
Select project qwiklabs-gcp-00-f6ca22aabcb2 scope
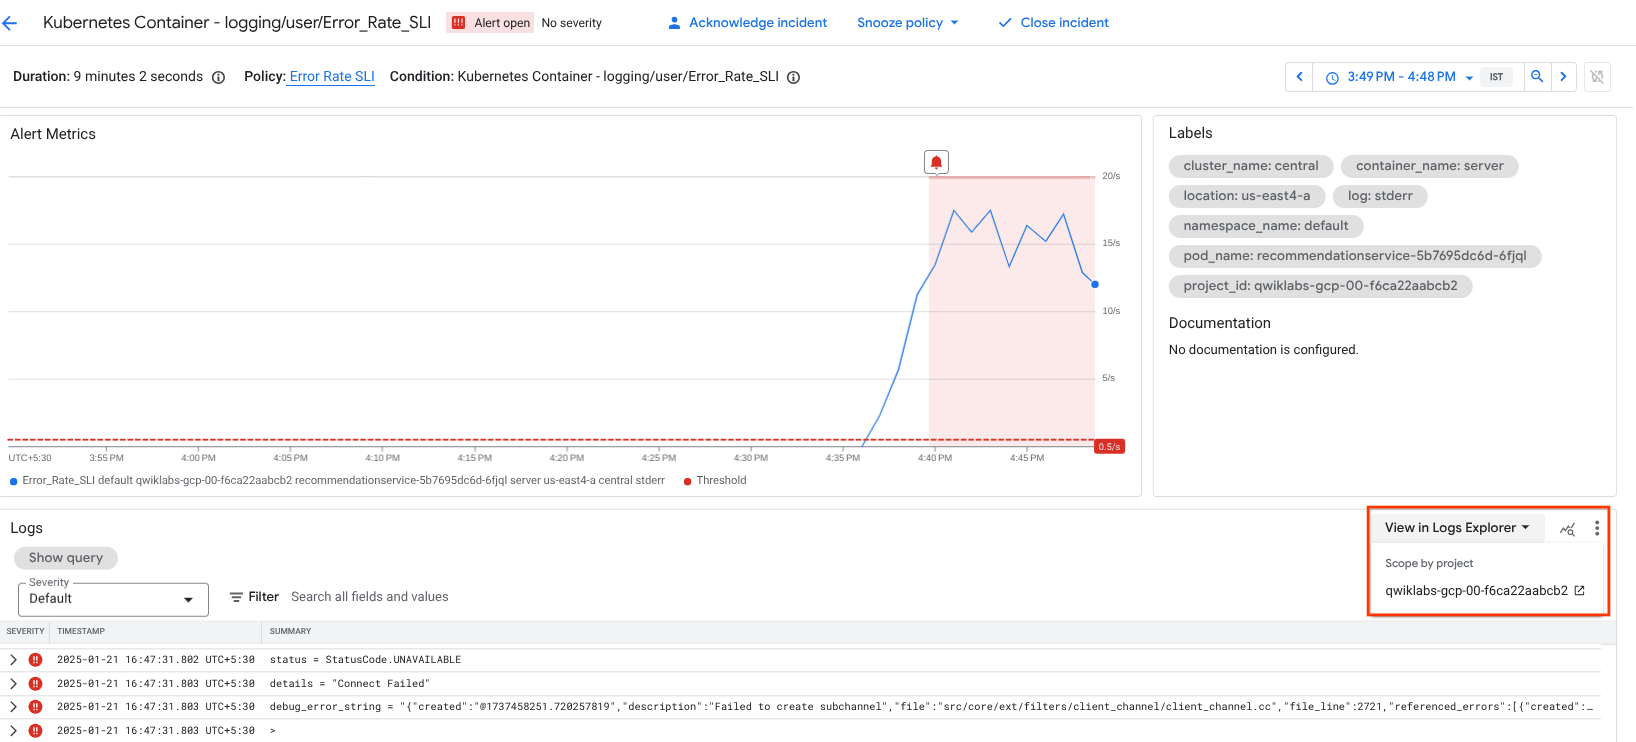click(x=1484, y=591)
